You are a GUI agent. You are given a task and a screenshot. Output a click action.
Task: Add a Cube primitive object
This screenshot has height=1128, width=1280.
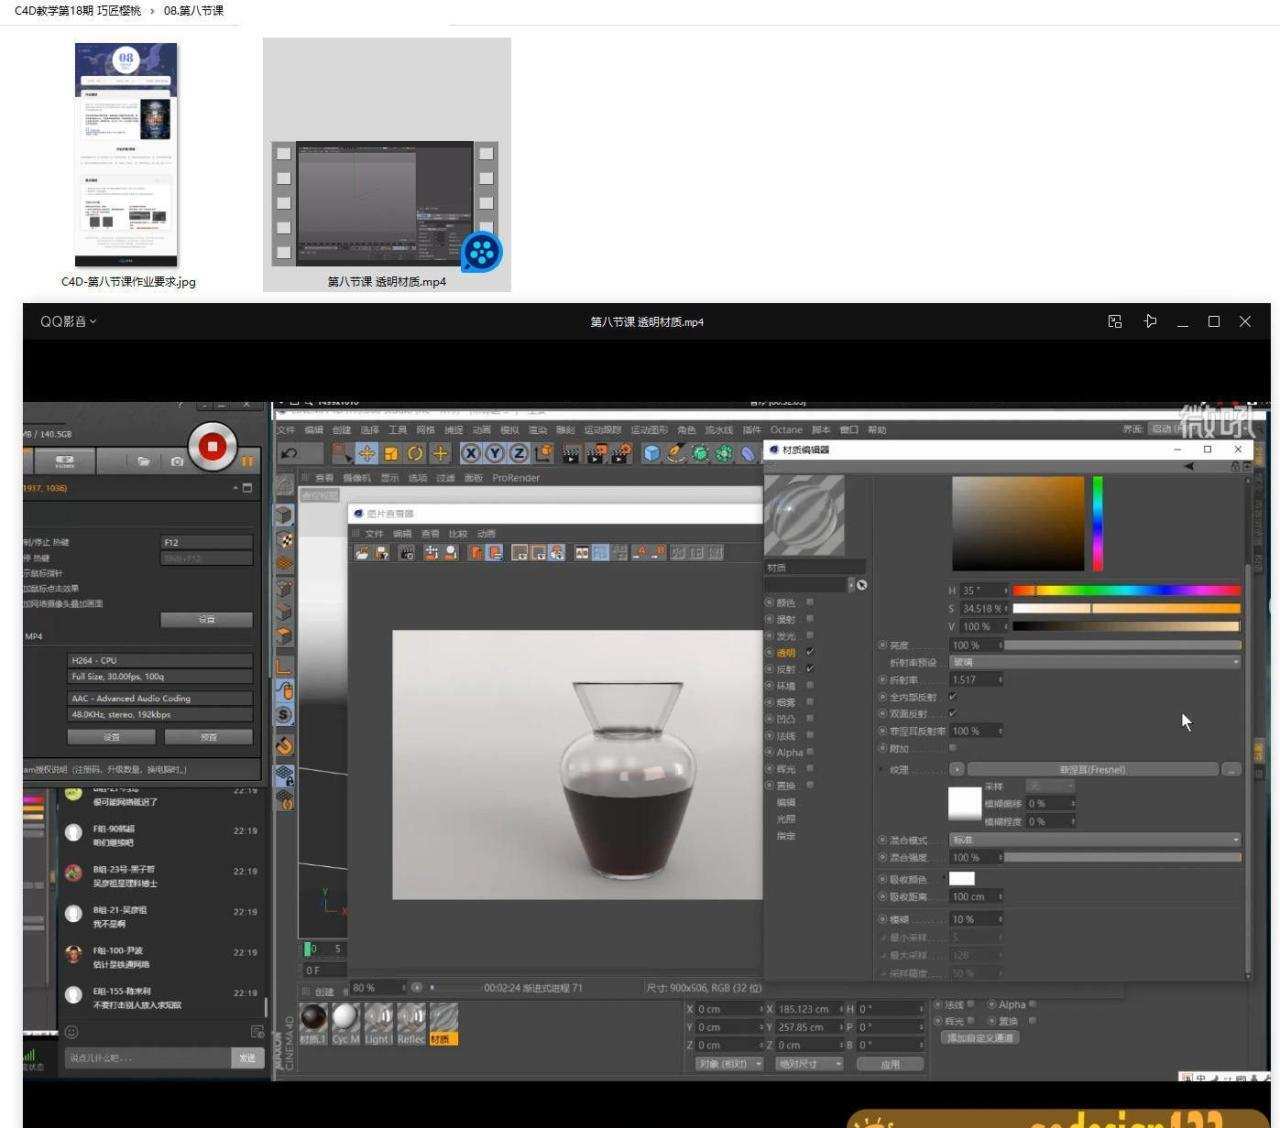(652, 453)
